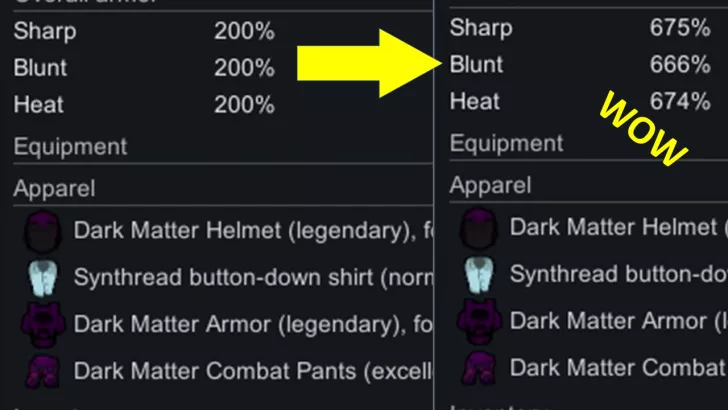
Task: Click the big yellow arrow graphic
Action: tap(369, 64)
